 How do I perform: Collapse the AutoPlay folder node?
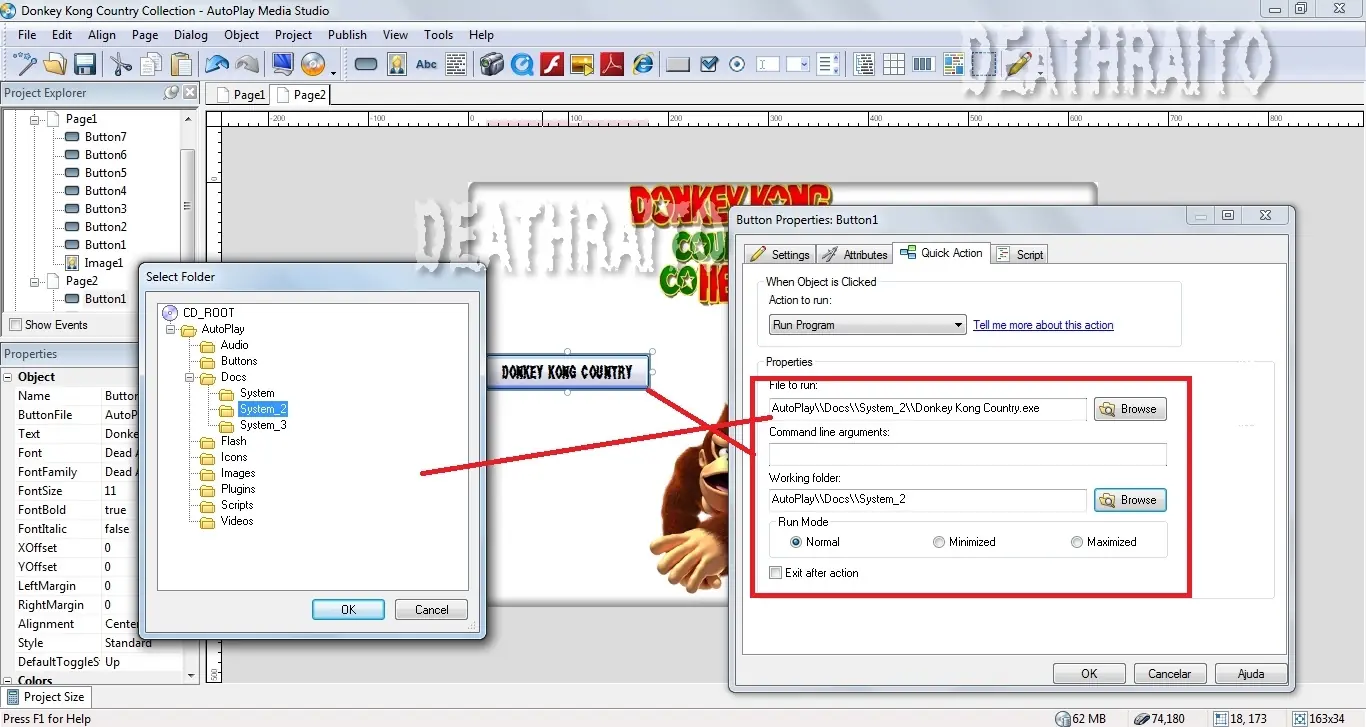click(x=170, y=329)
